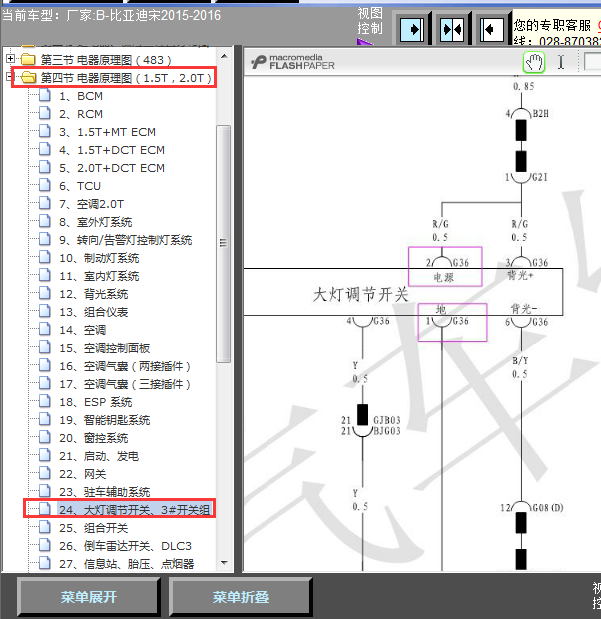
Task: Click the 您的专职客服 text
Action: (x=552, y=25)
